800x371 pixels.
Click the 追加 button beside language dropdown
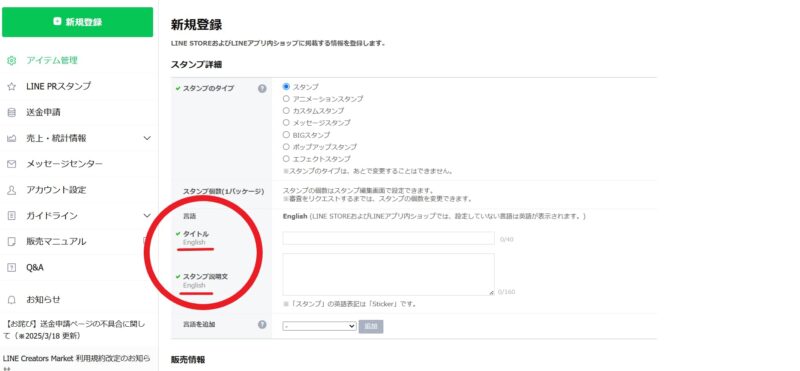pos(371,326)
